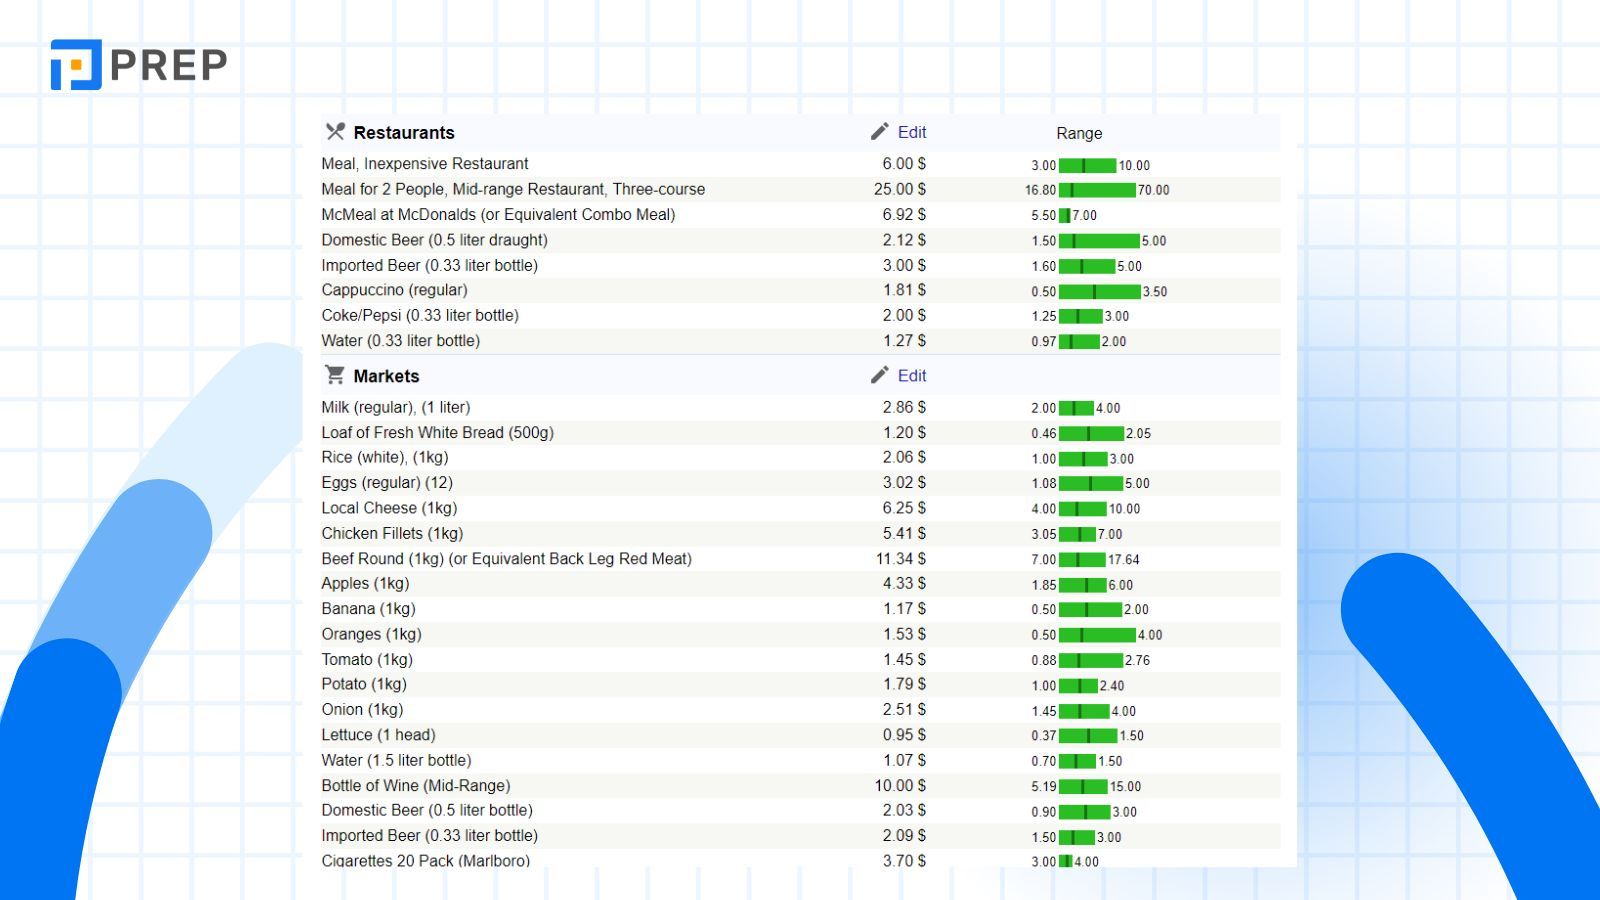The image size is (1600, 900).
Task: Click the PREP logo icon
Action: tap(76, 65)
